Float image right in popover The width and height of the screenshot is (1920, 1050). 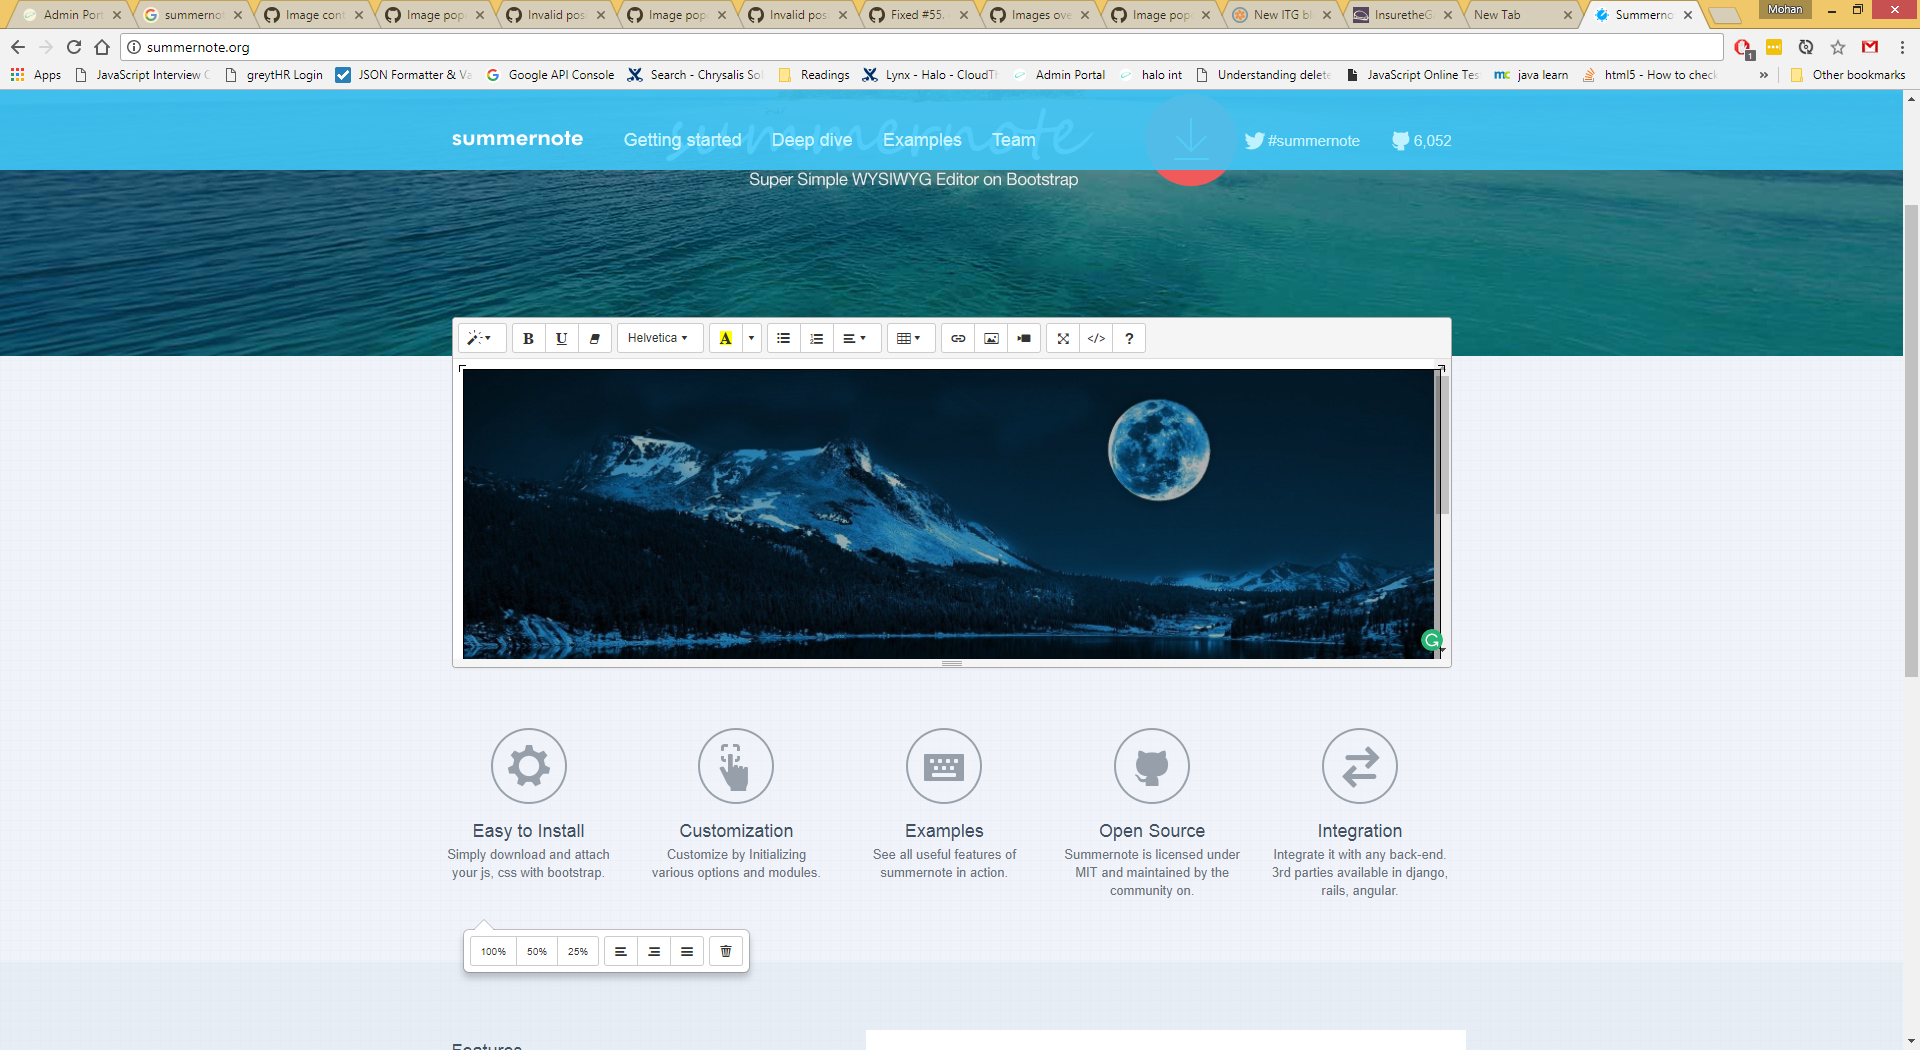[654, 951]
